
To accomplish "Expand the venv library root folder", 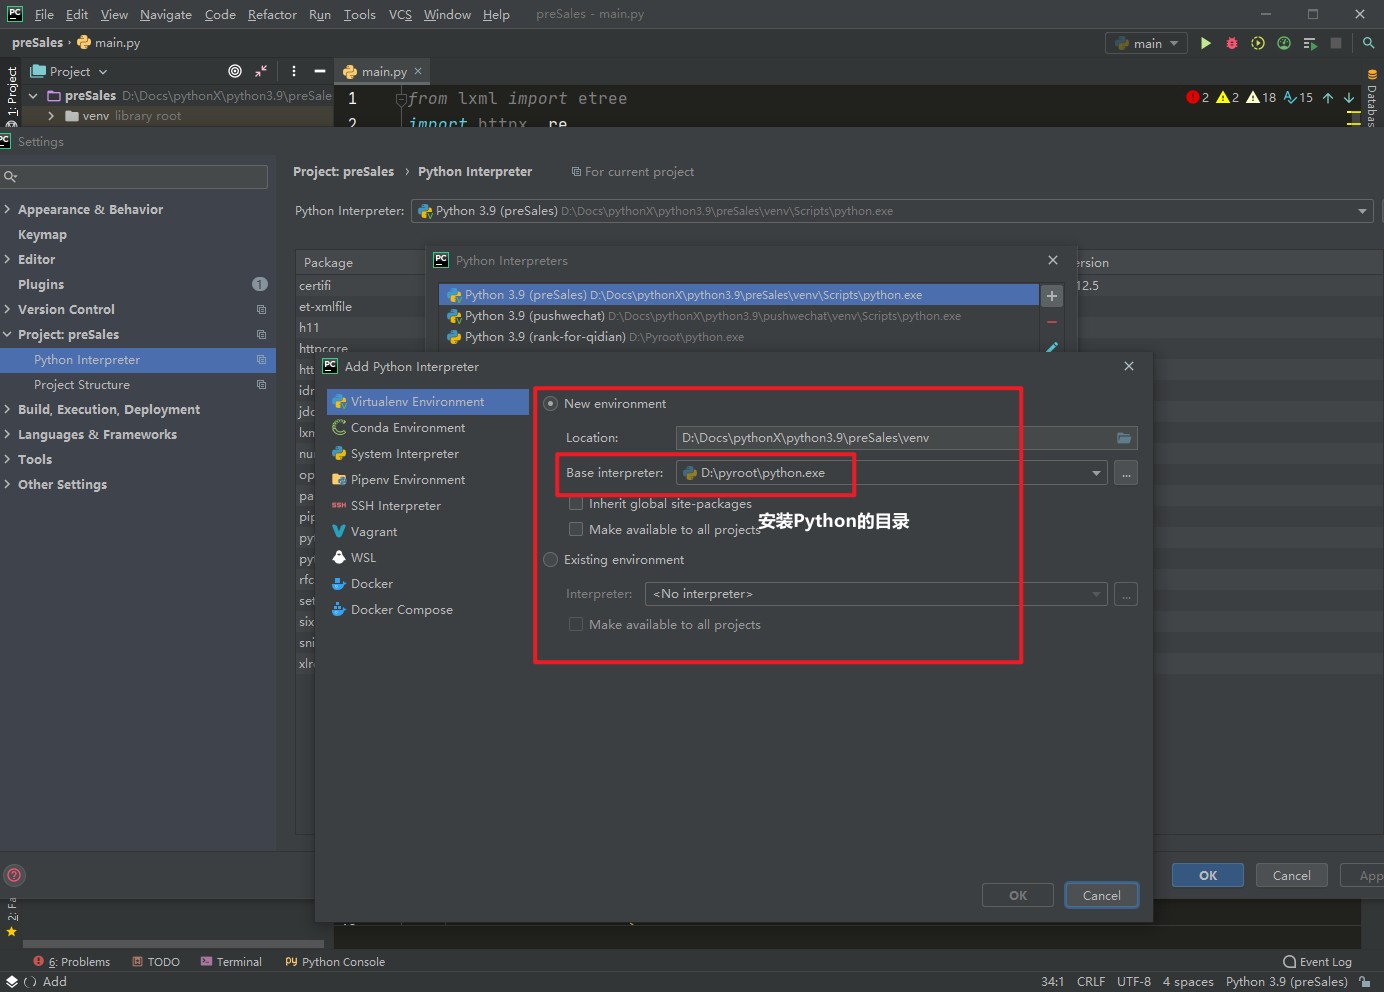I will coord(50,116).
